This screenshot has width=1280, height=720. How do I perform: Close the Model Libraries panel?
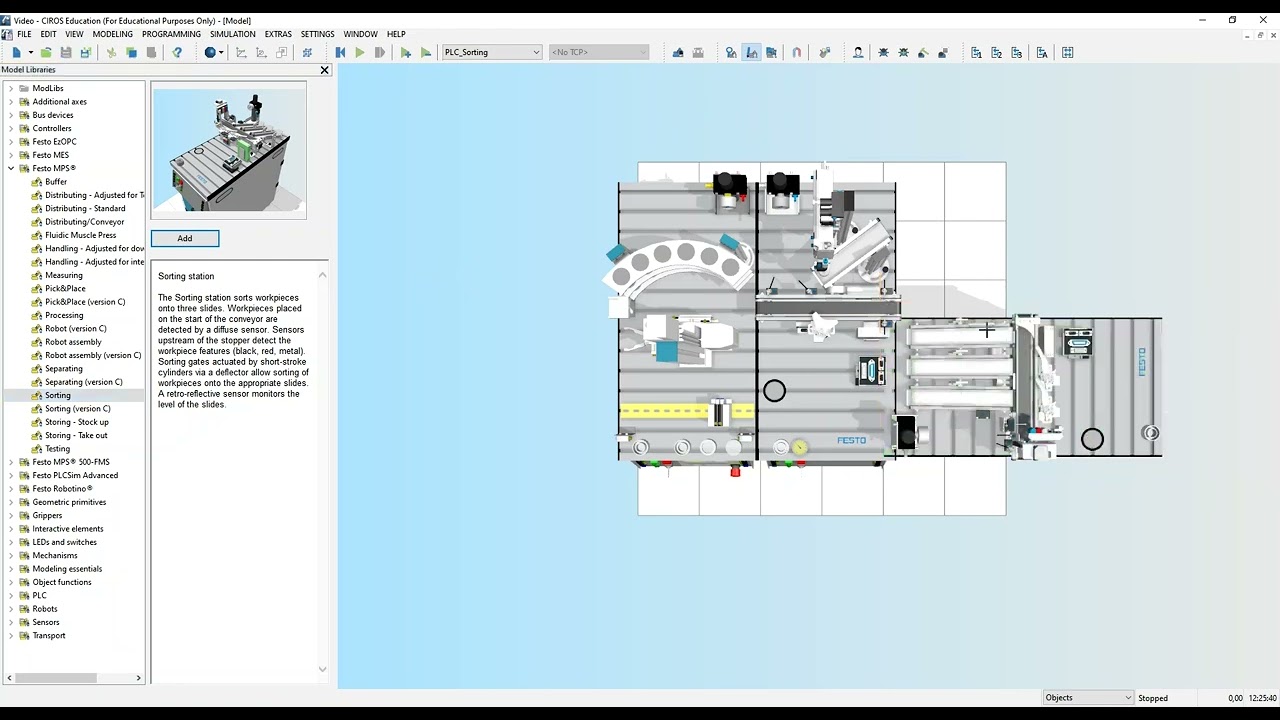(324, 70)
